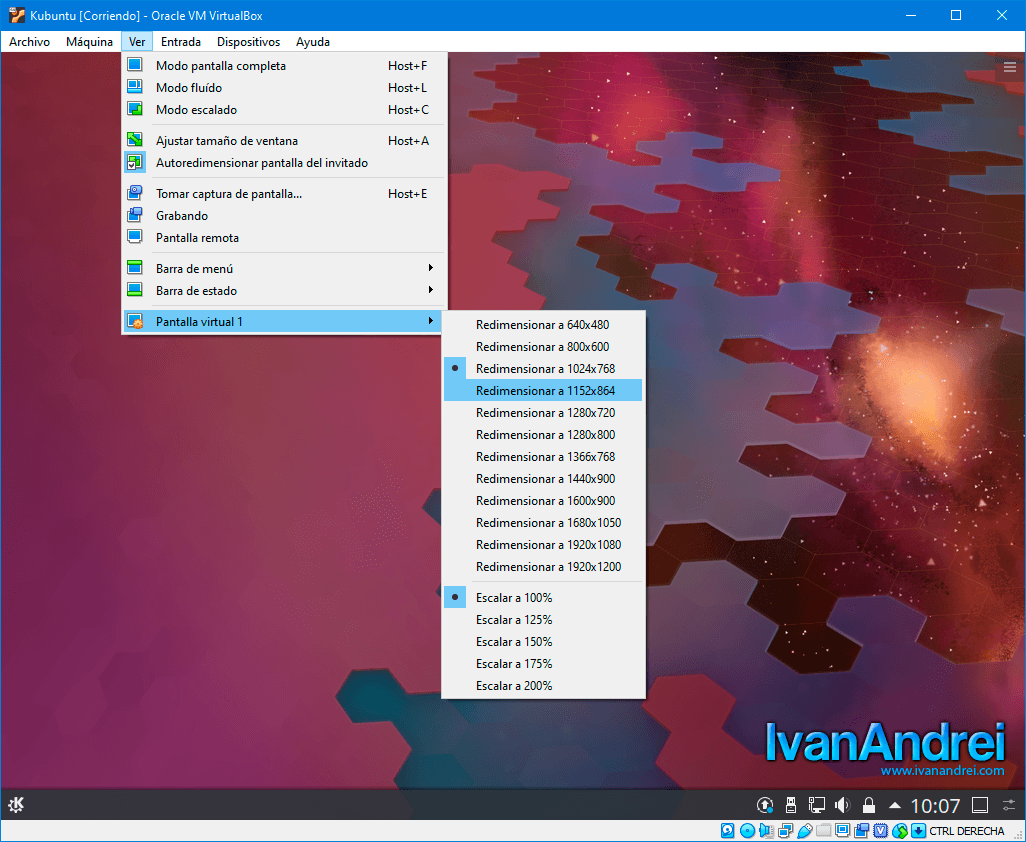
Task: Select Redimensionar a 1600x900
Action: tap(543, 501)
